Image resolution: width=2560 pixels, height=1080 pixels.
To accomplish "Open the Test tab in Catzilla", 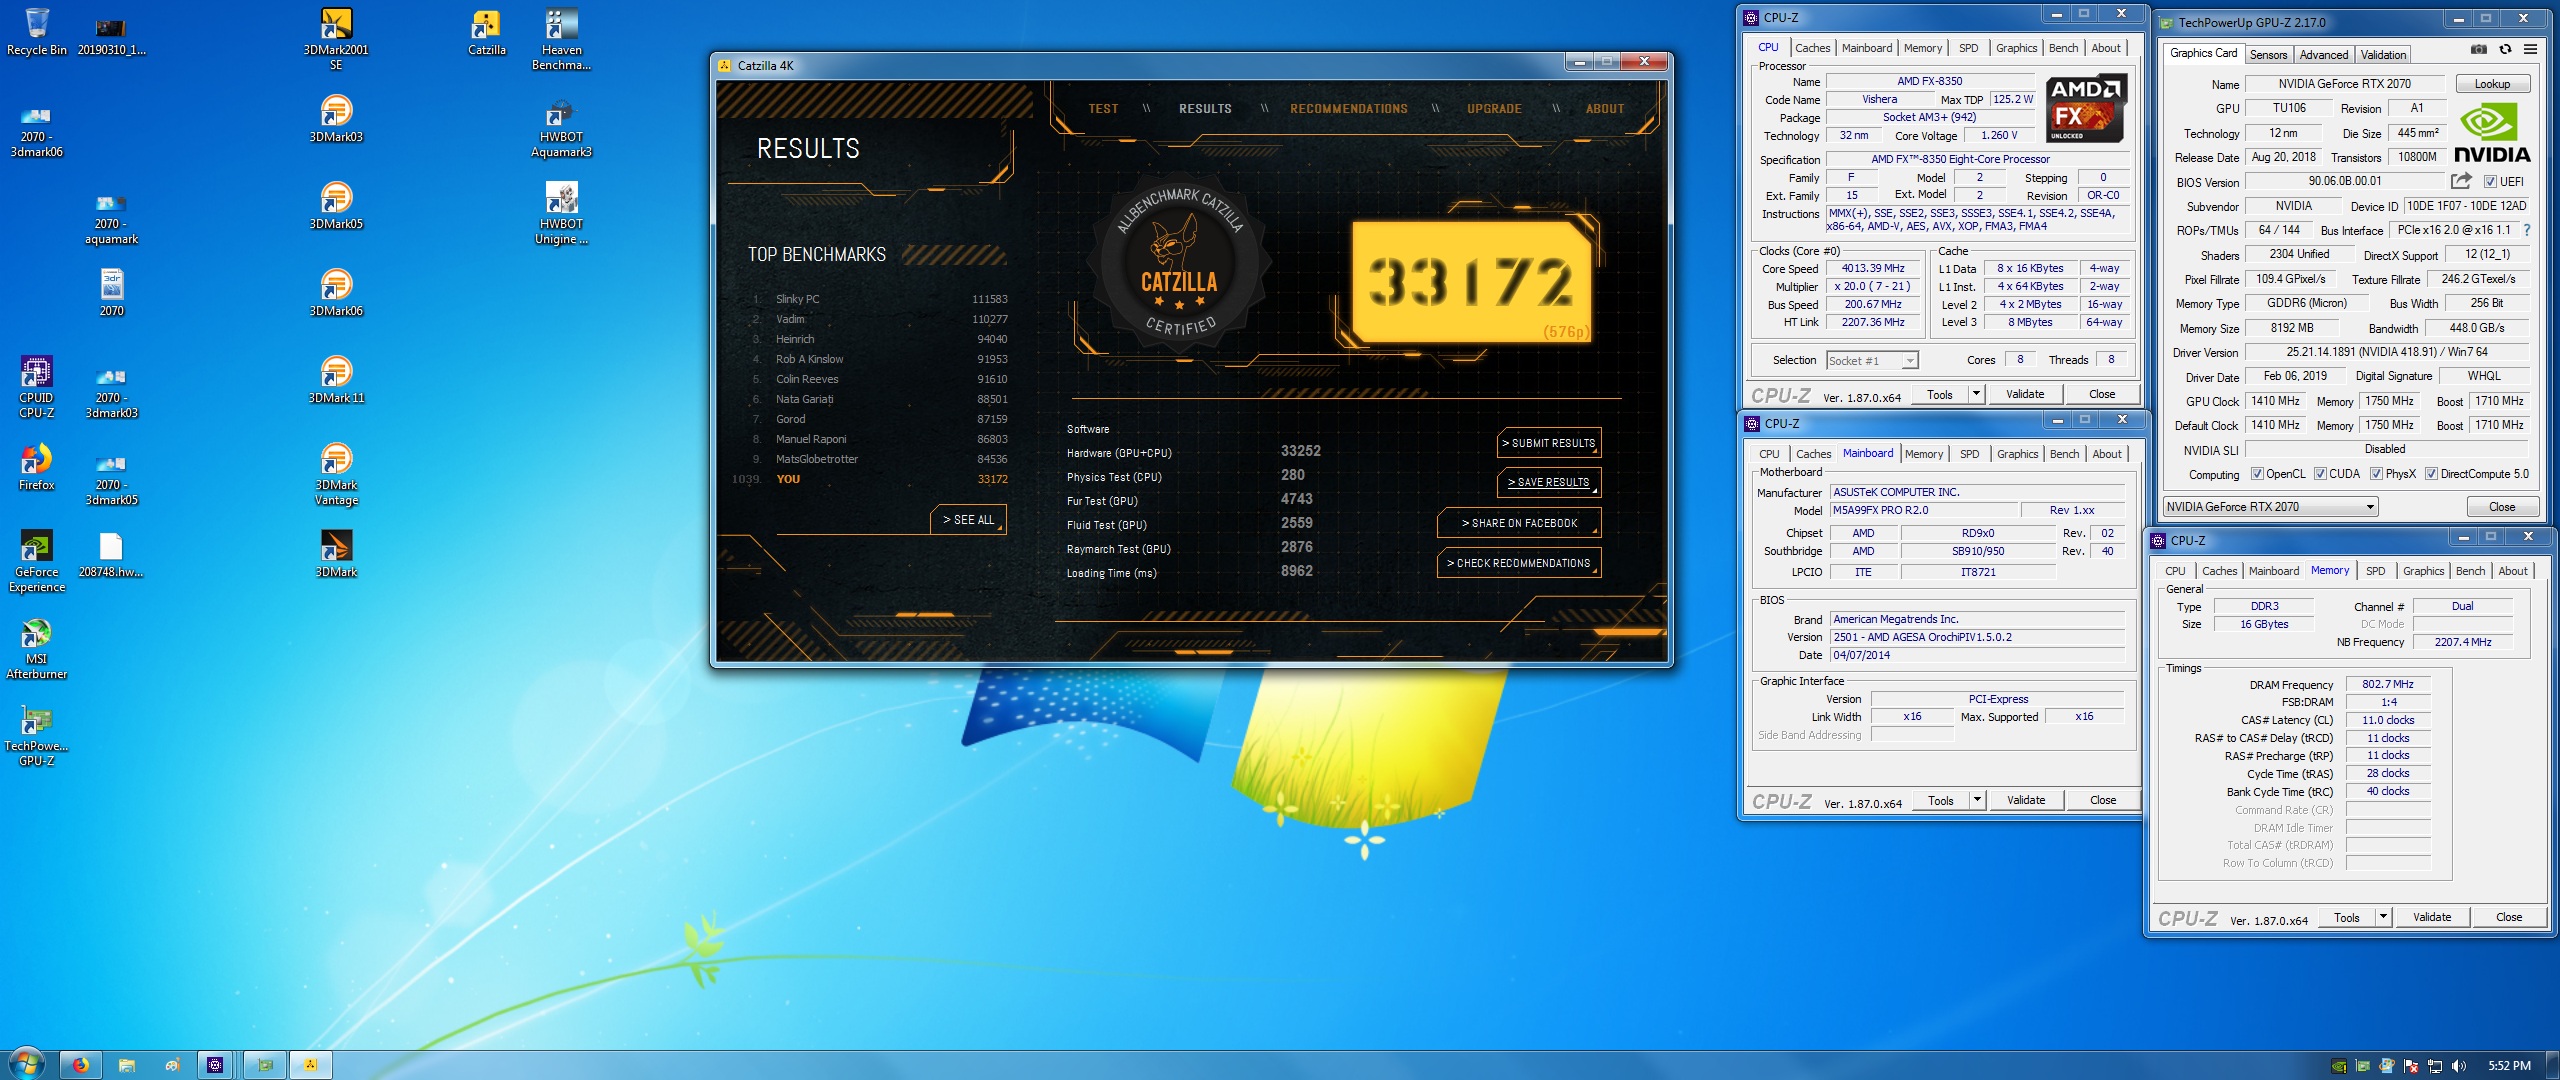I will pos(1103,109).
